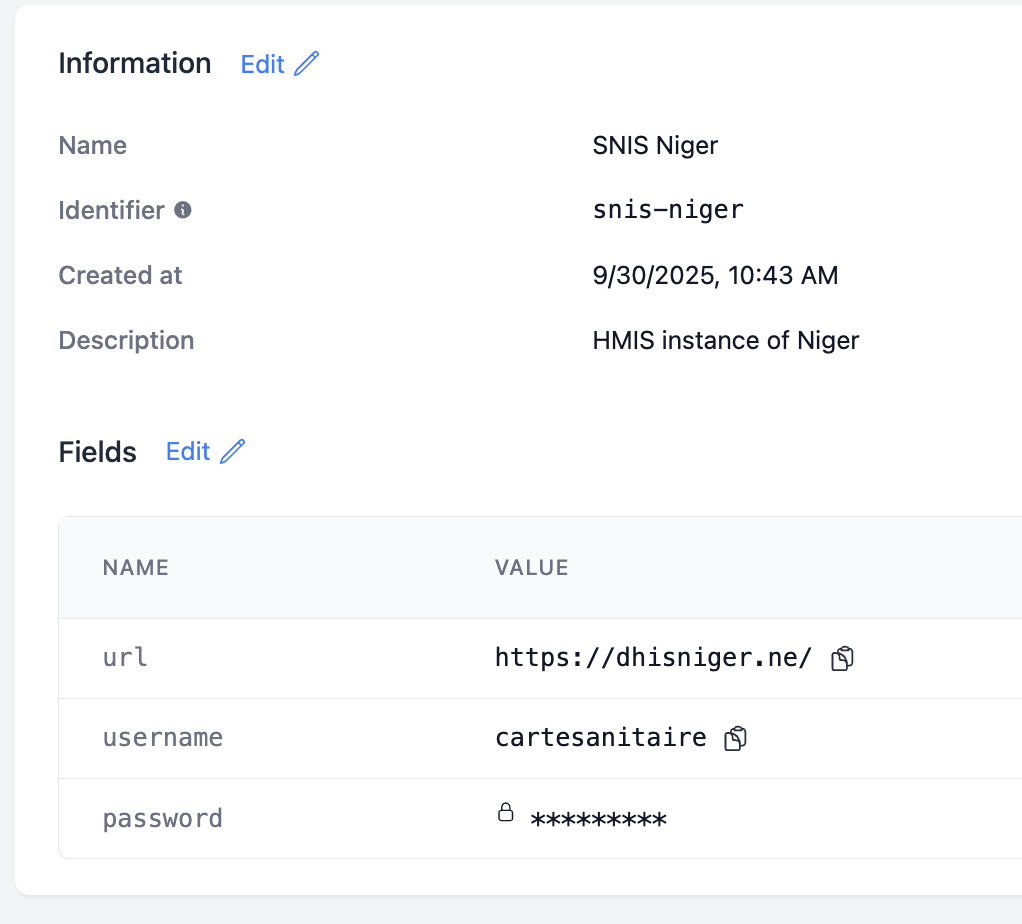This screenshot has height=924, width=1022.
Task: Select the NAME column header
Action: tap(135, 567)
